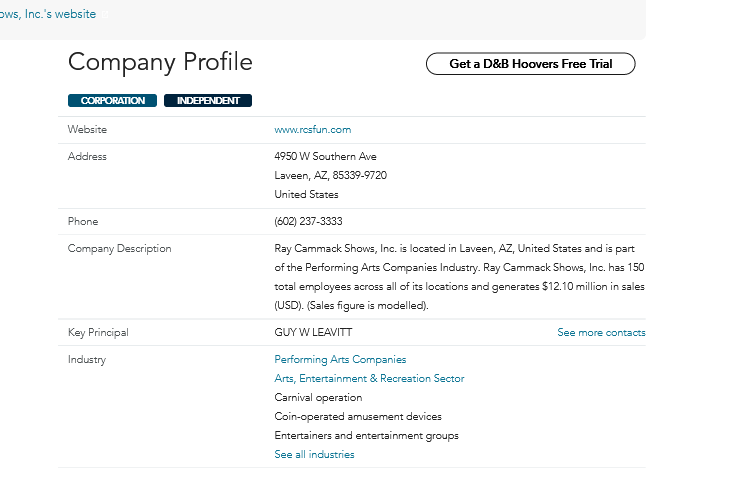Select the CORPORATION badge
The image size is (734, 490).
(112, 101)
